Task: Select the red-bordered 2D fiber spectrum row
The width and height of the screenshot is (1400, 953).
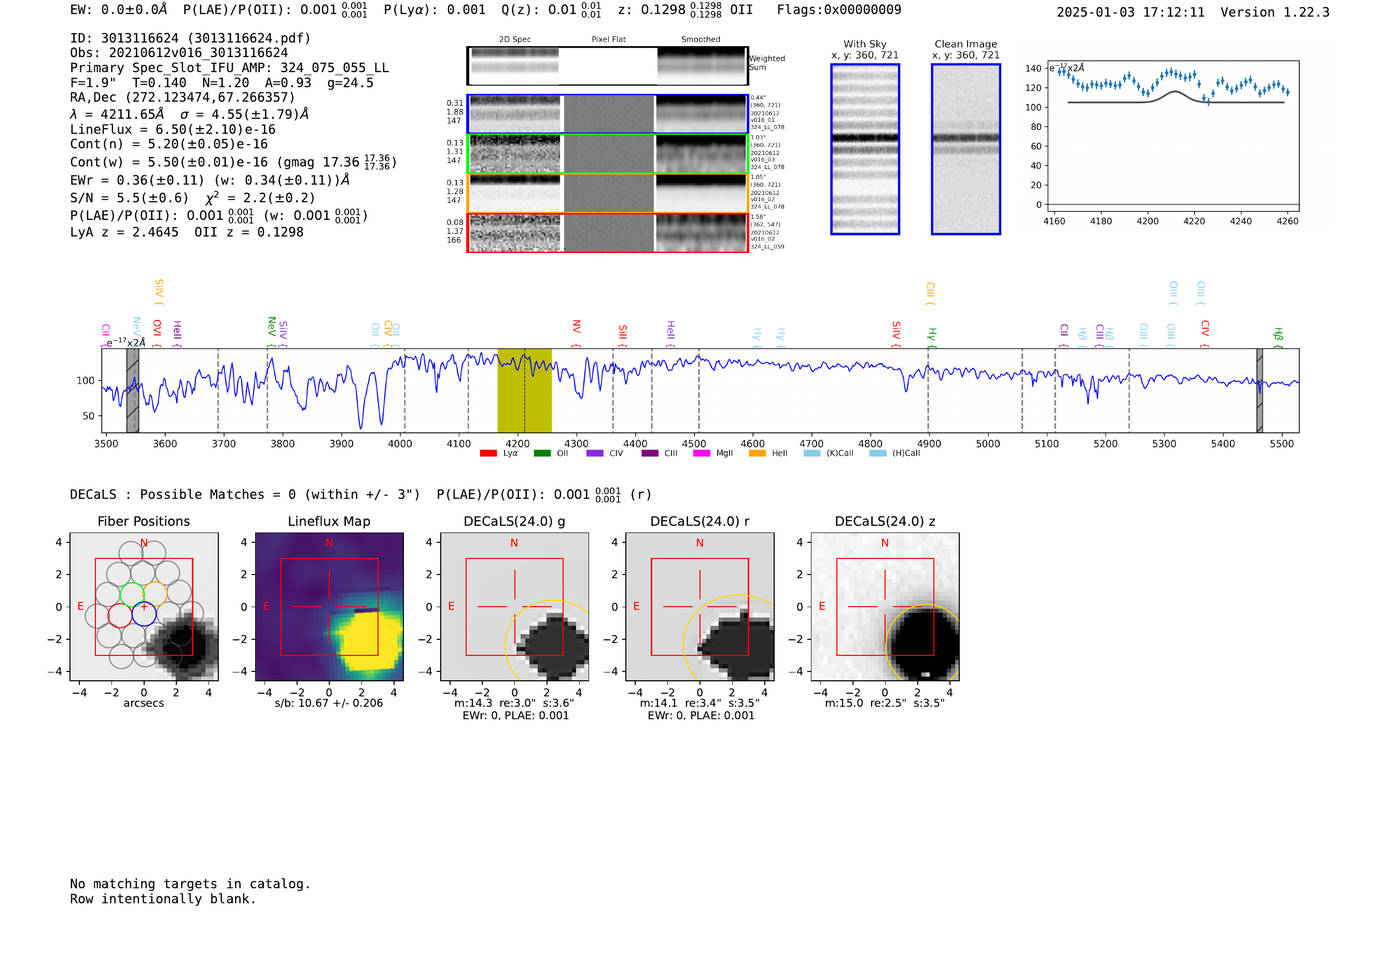Action: coord(607,233)
